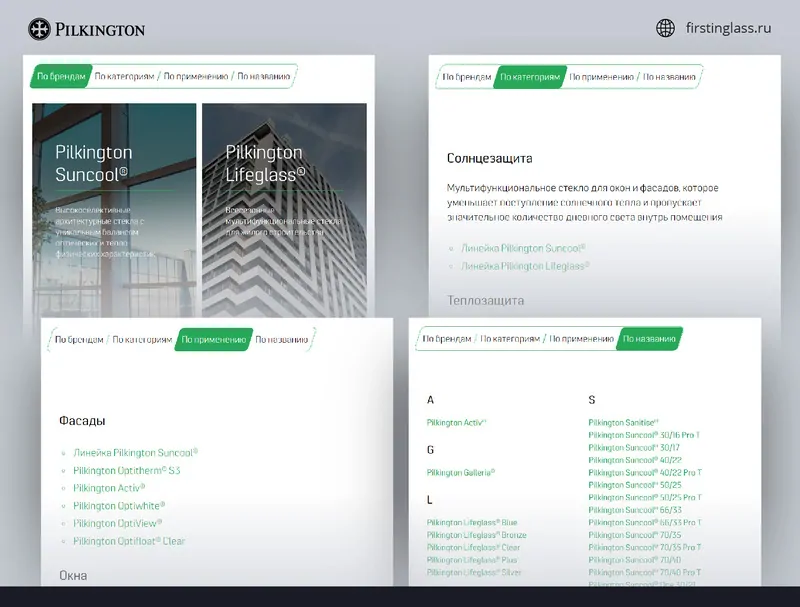Switch to По категориям tab above the brand cards
Viewport: 800px width, 607px height.
[124, 77]
